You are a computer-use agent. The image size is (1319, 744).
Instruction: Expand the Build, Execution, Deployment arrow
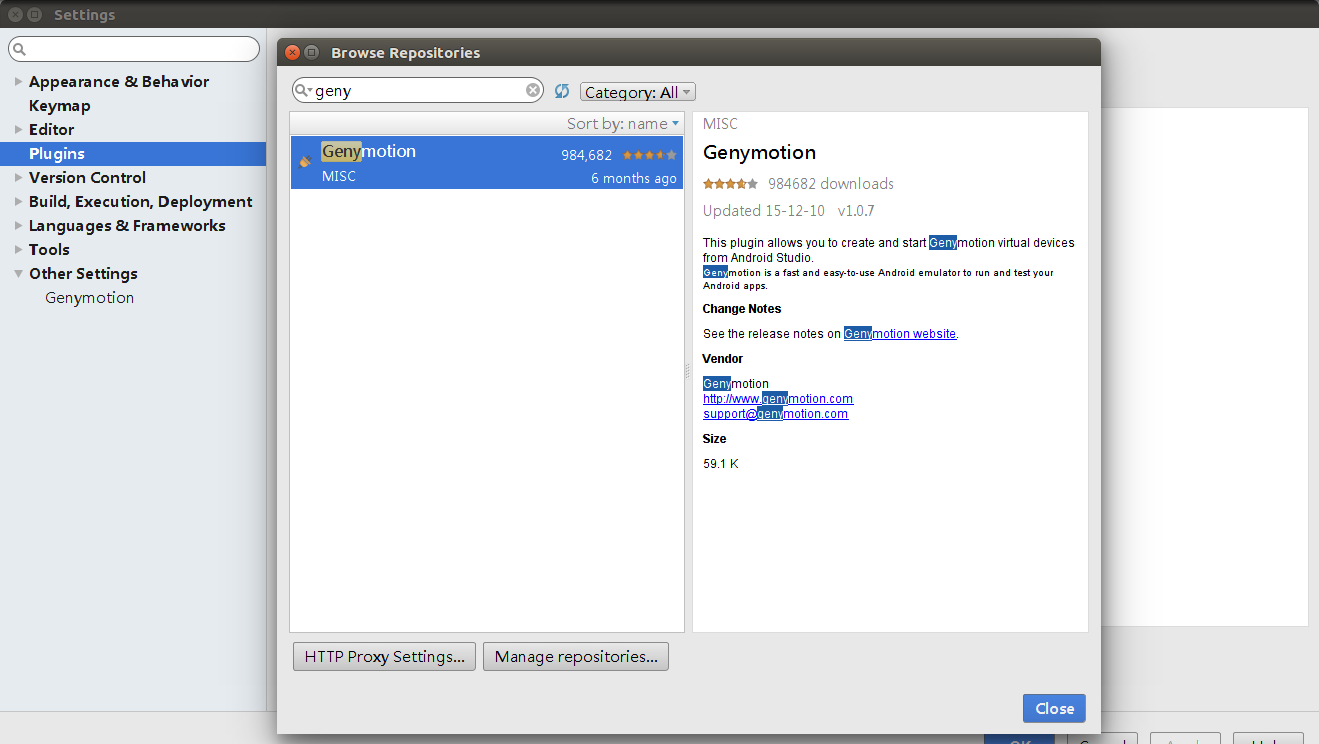pyautogui.click(x=18, y=202)
